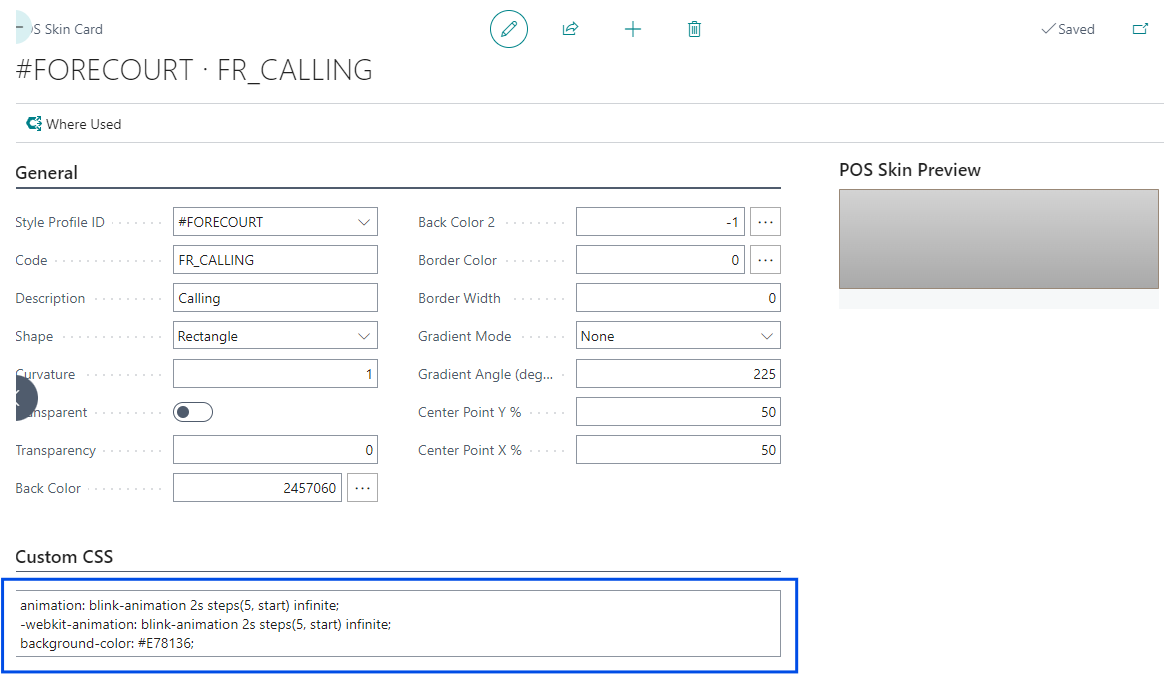Collapse the General section header
The height and width of the screenshot is (676, 1164).
coord(46,172)
